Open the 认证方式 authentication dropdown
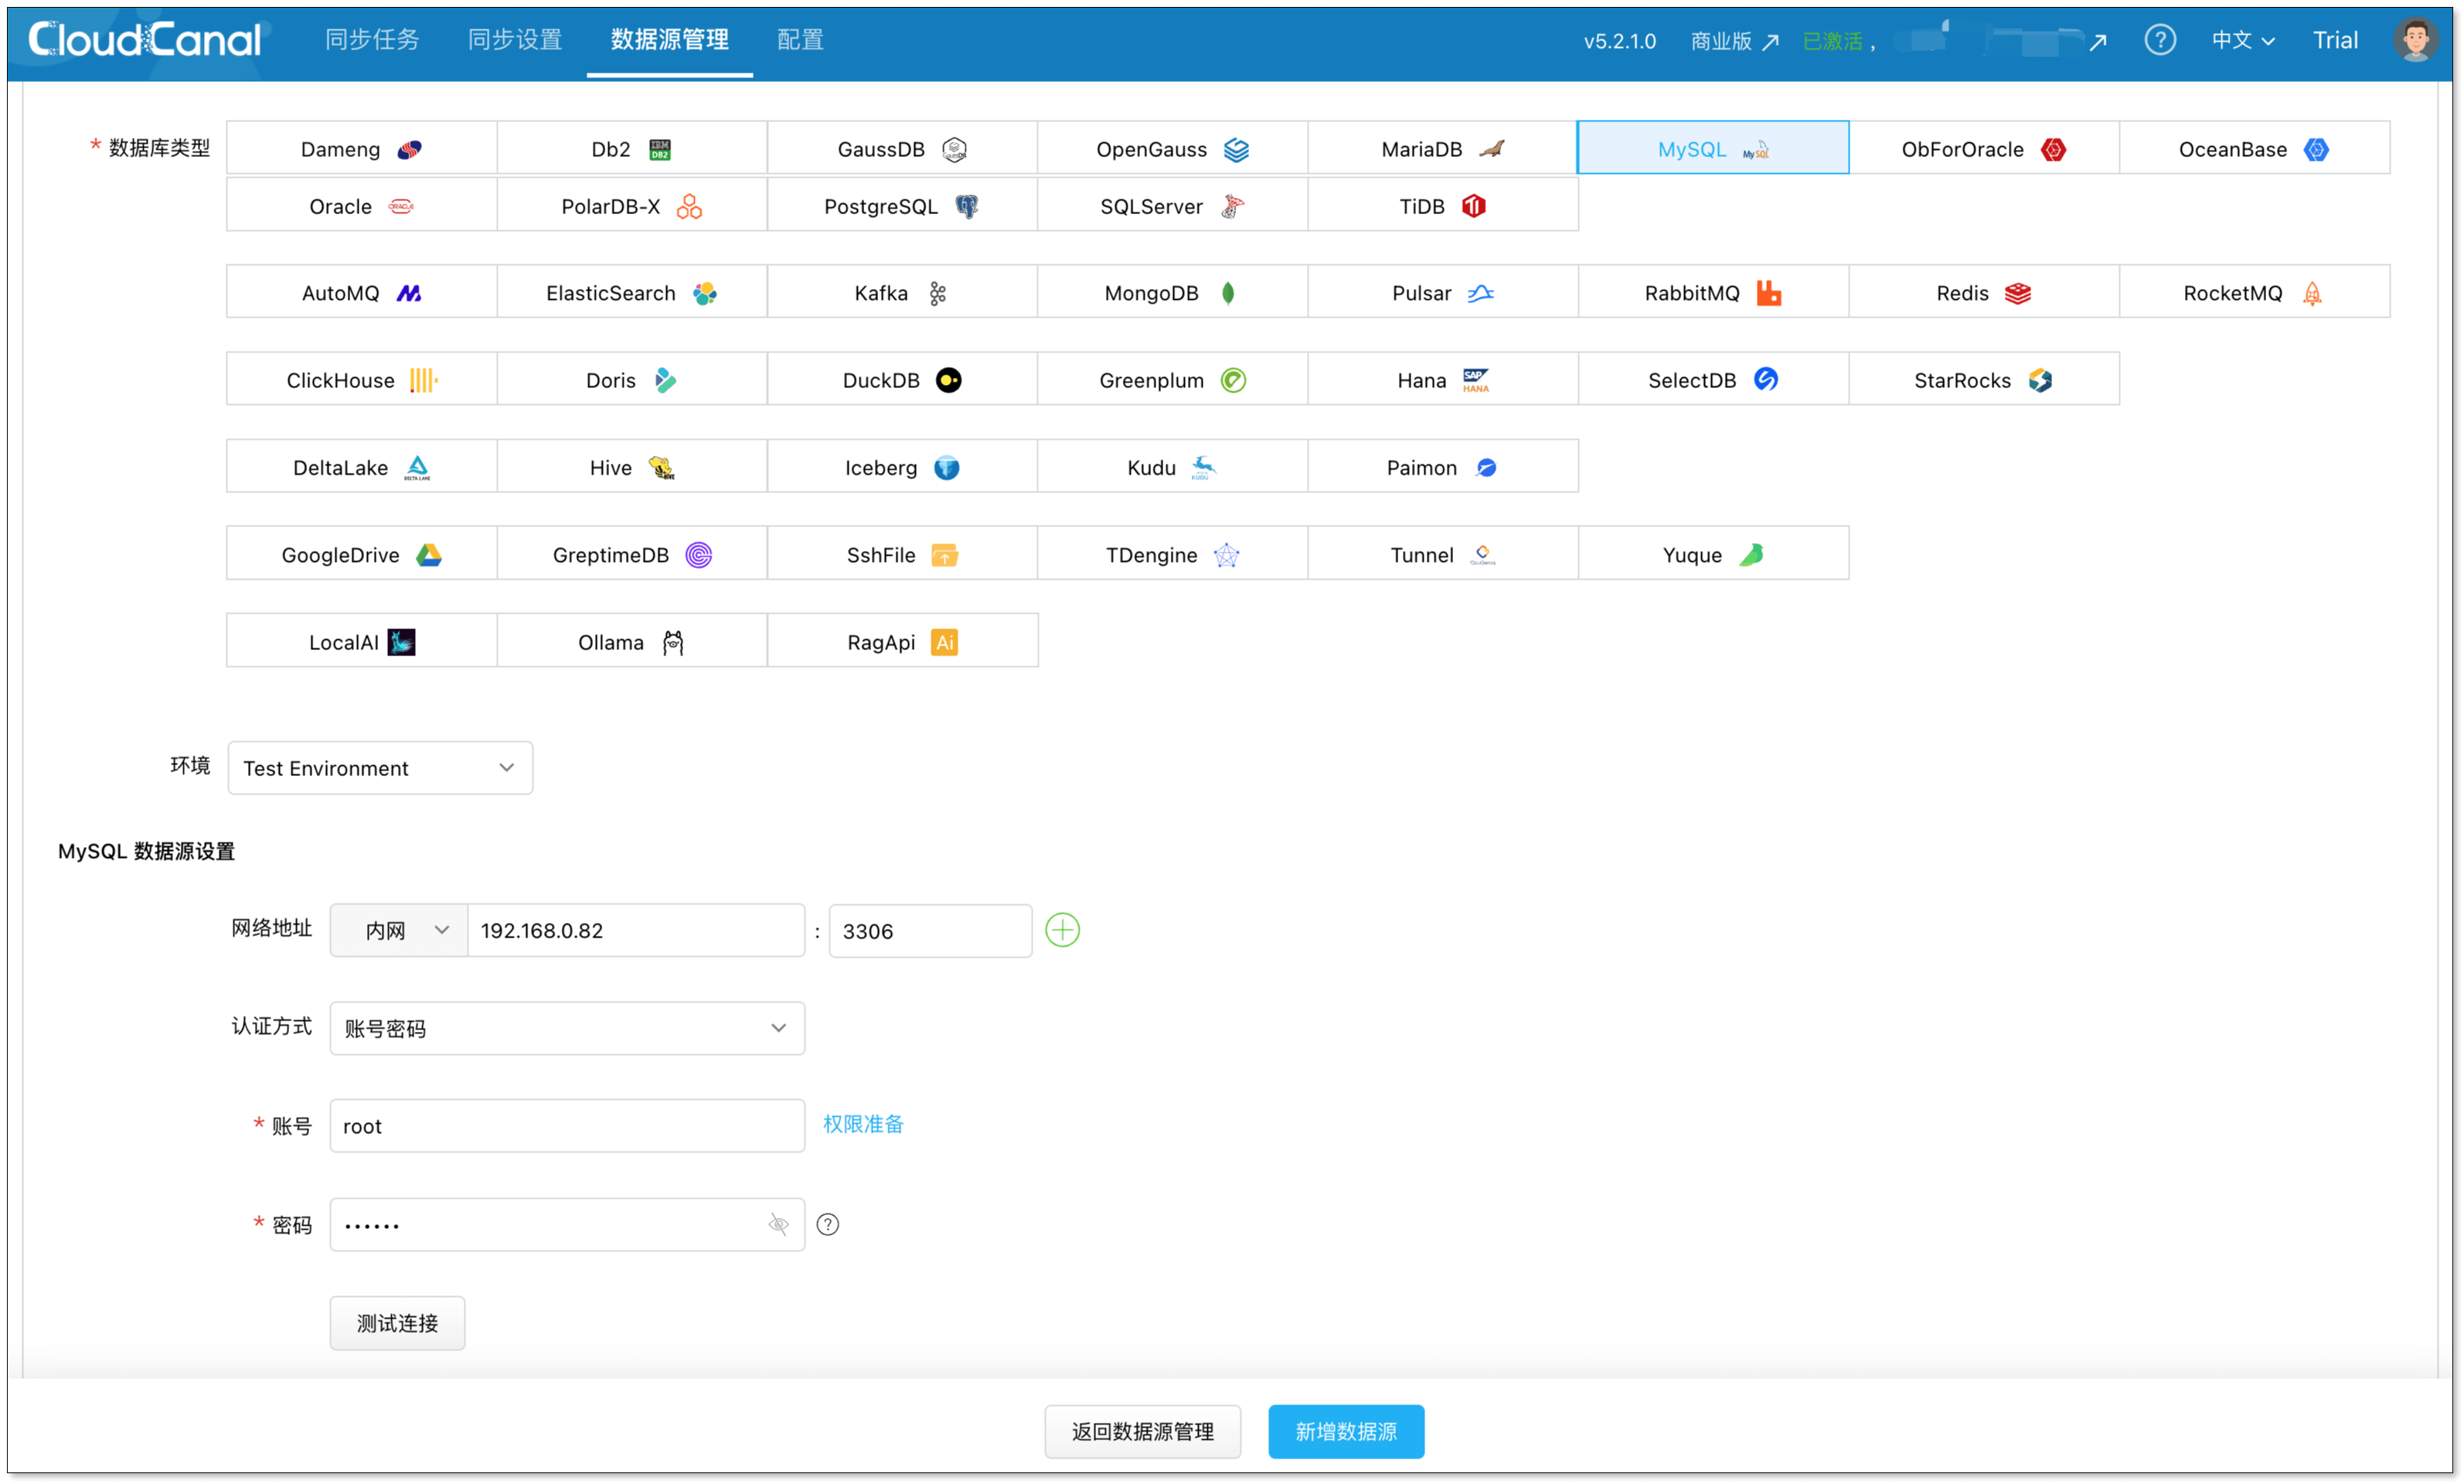 pyautogui.click(x=566, y=1028)
